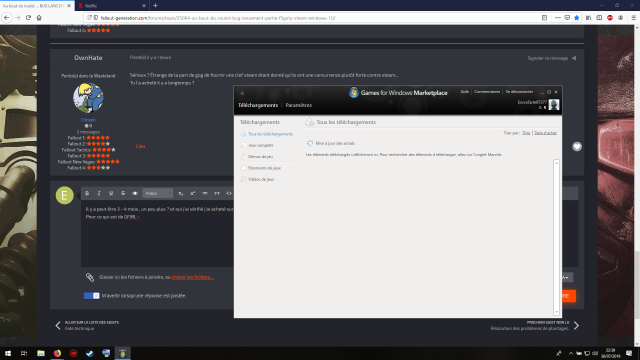The height and width of the screenshot is (360, 640).
Task: Sort downloads by Date d'achat
Action: pos(545,133)
